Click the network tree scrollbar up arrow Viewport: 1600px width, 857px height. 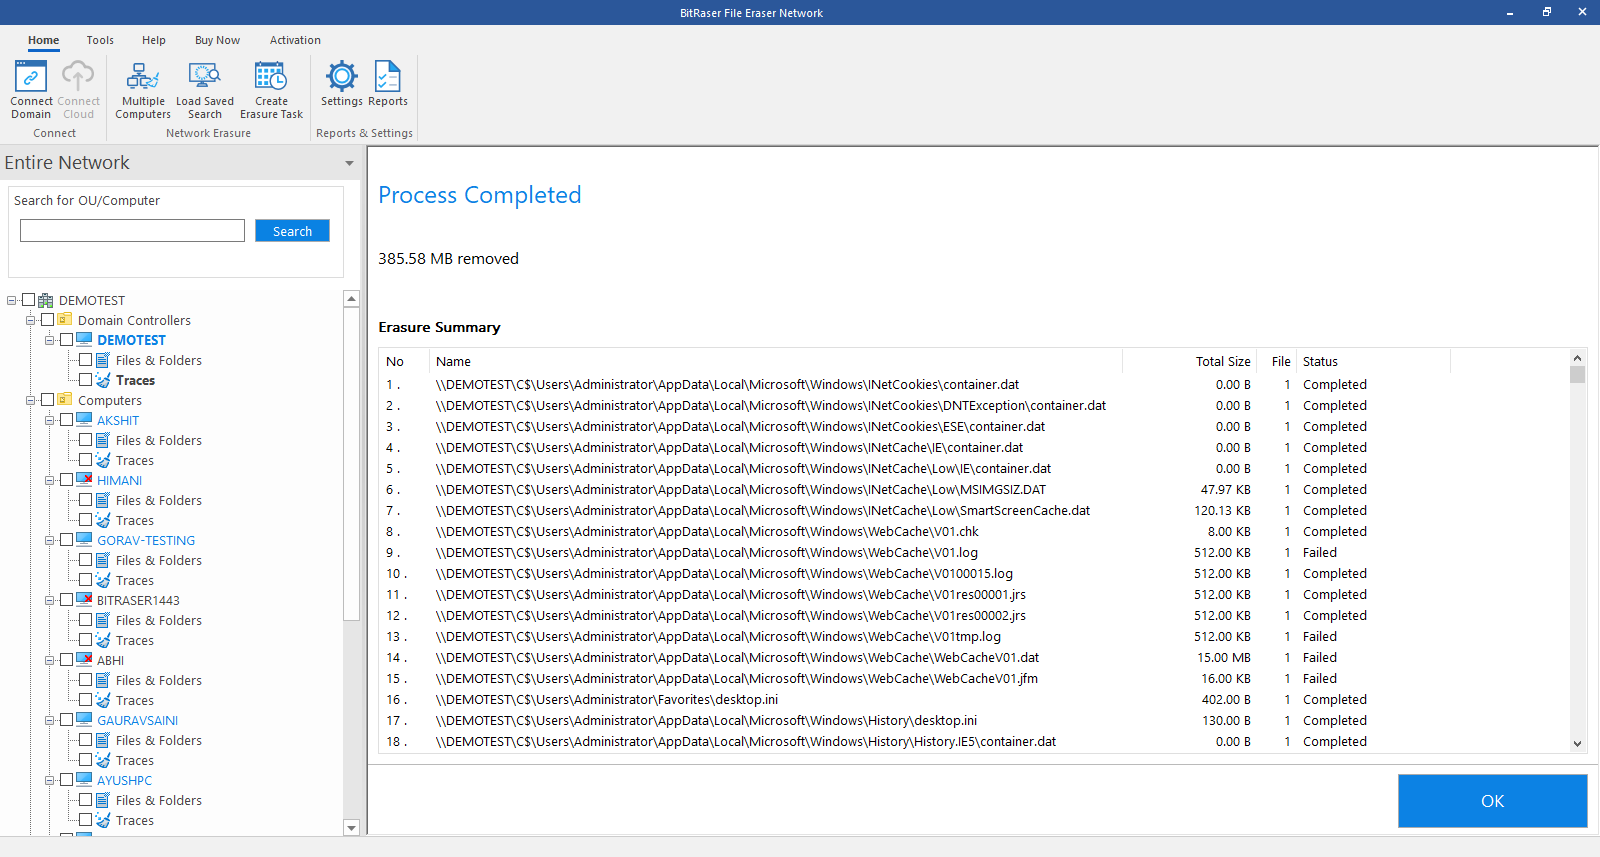351,299
